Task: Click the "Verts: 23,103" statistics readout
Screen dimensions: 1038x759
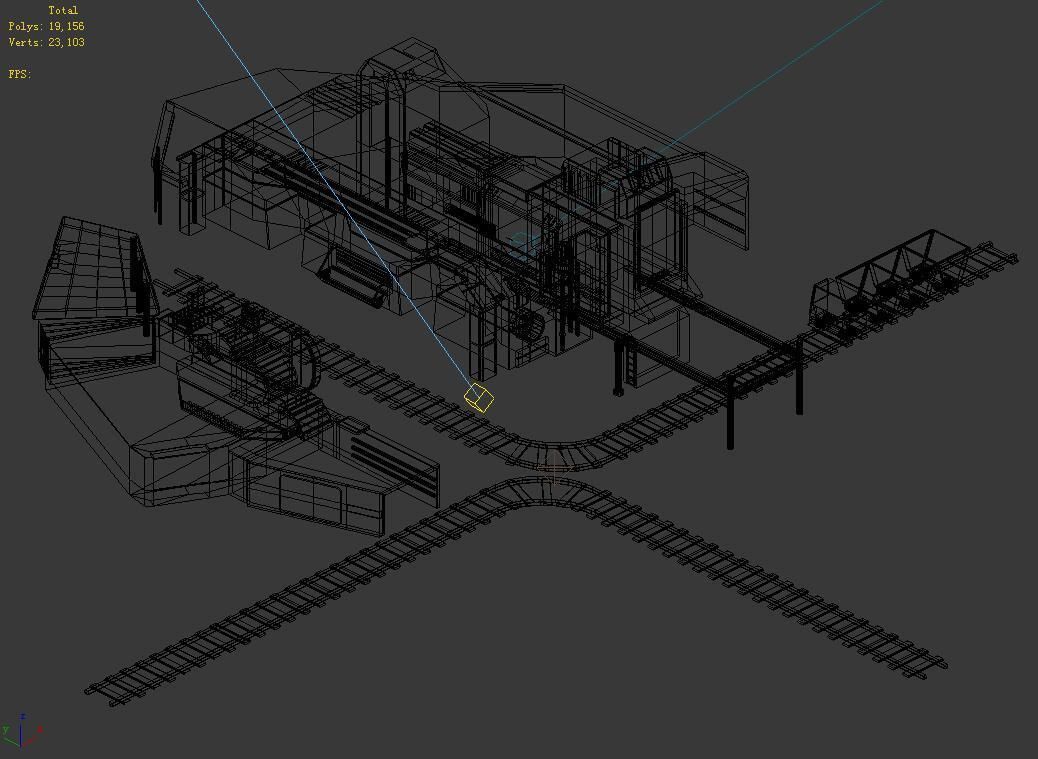Action: coord(46,42)
